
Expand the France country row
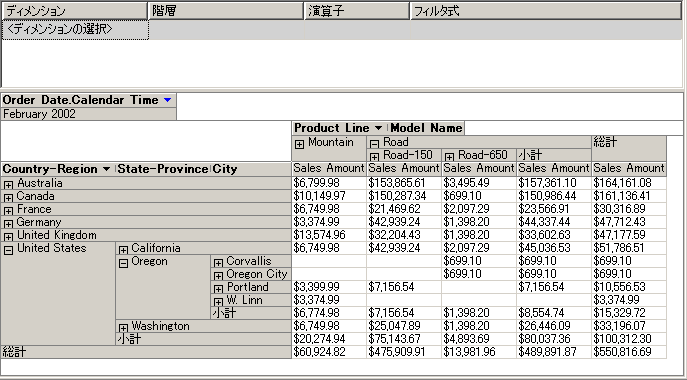coord(8,211)
